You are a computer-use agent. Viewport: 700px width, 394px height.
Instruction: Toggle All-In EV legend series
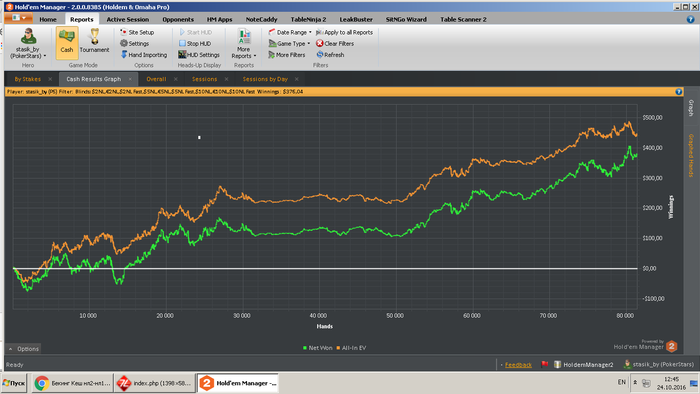[351, 348]
